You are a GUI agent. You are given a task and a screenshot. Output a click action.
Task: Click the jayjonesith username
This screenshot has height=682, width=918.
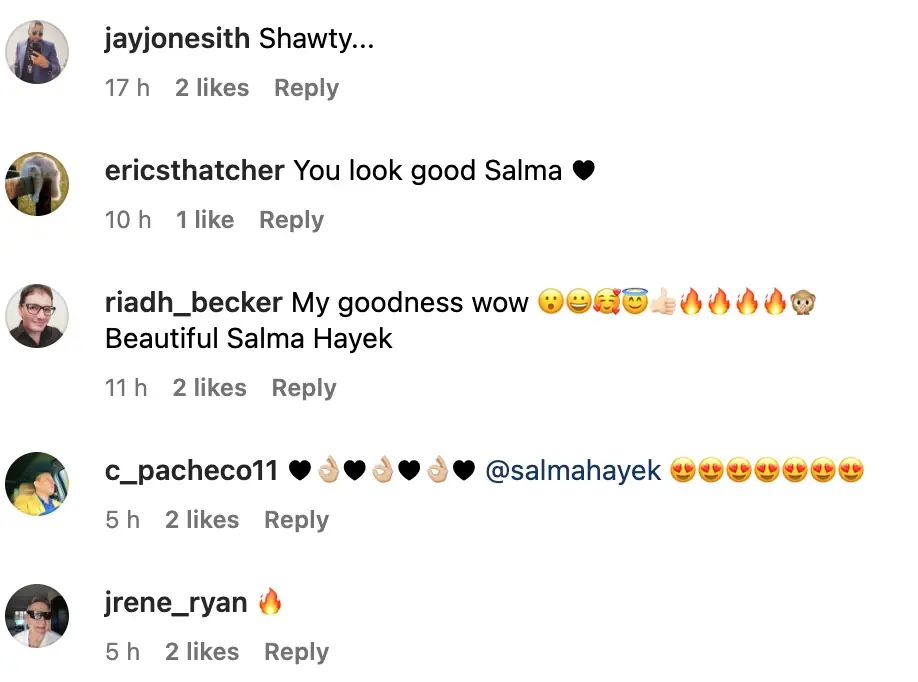[177, 39]
